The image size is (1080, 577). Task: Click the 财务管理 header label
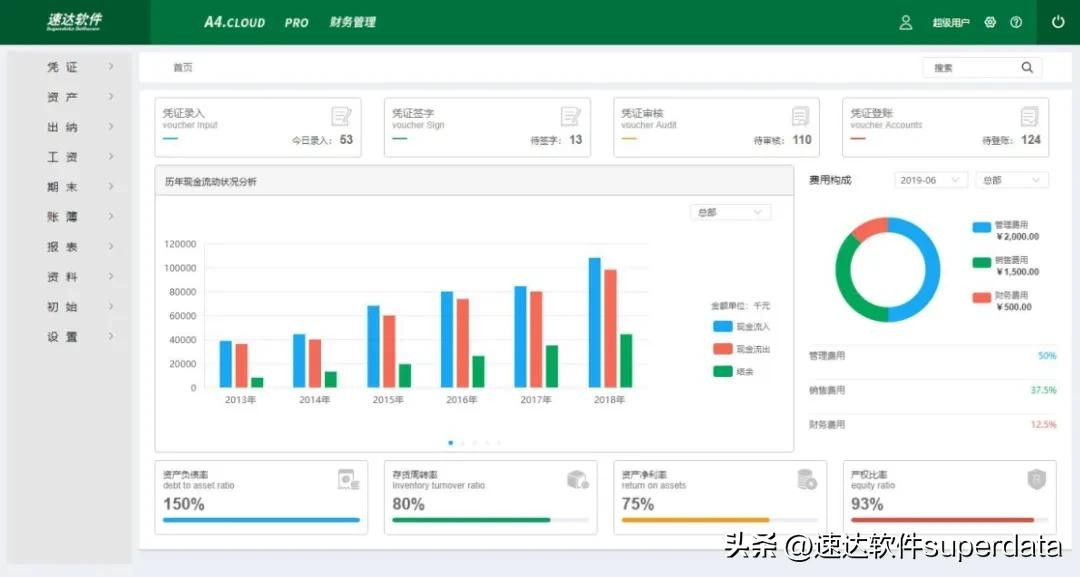click(353, 22)
